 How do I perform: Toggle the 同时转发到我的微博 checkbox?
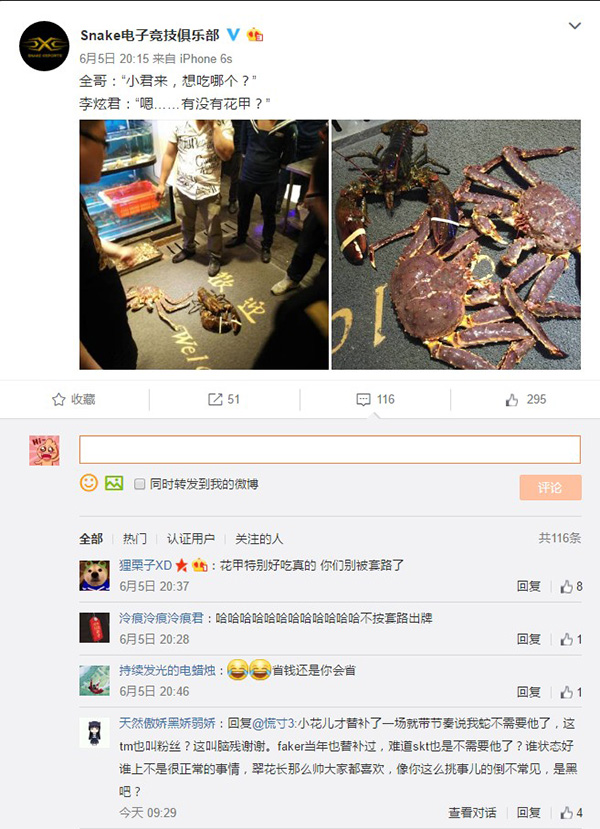tap(140, 484)
